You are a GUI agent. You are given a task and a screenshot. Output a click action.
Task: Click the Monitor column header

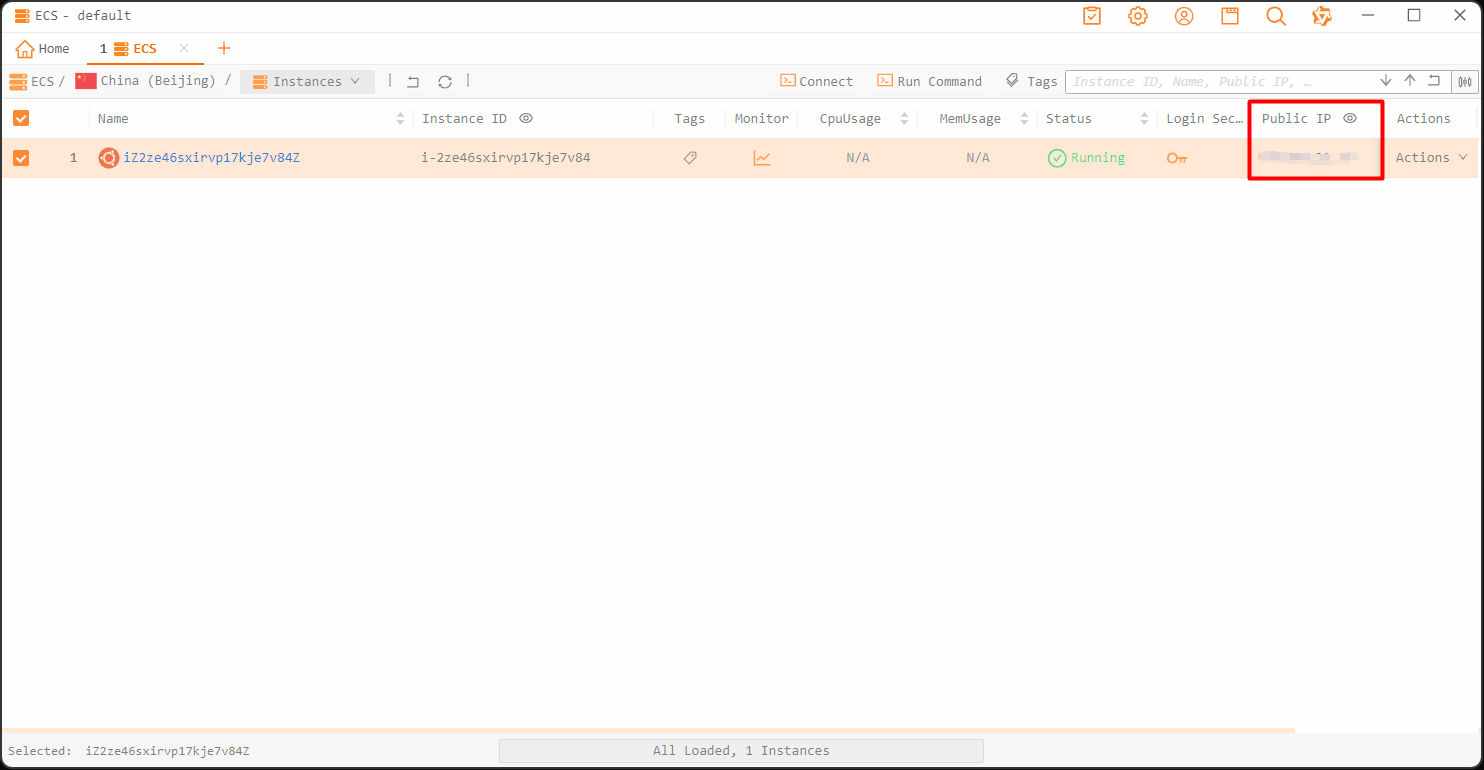[x=762, y=119]
